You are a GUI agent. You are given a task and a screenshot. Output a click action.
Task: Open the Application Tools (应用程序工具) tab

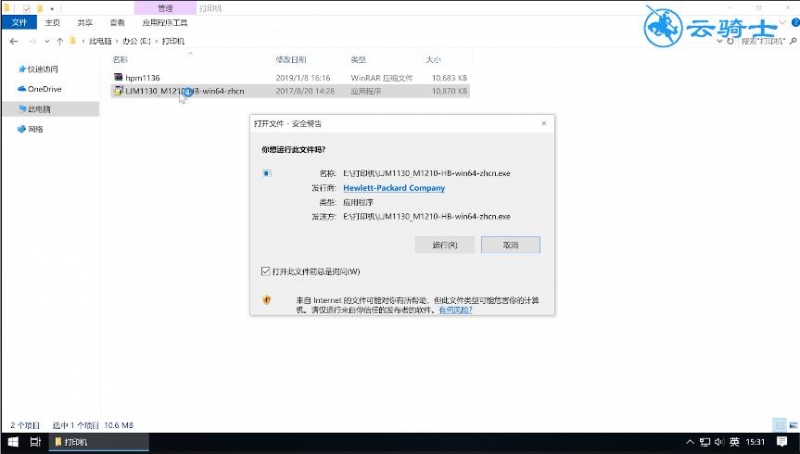164,22
